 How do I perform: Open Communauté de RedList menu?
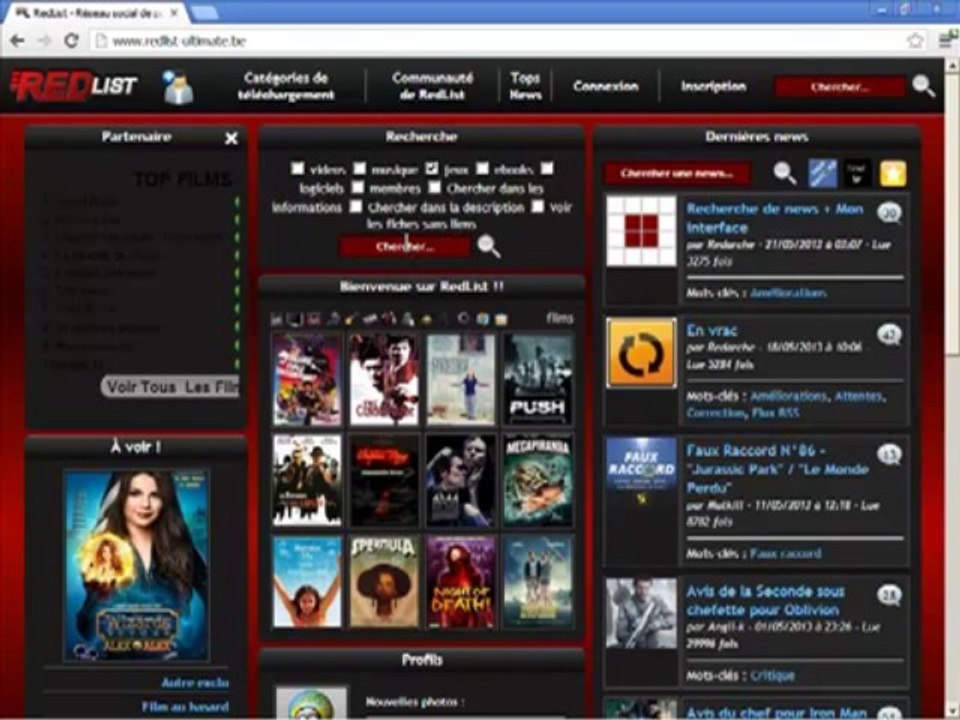click(x=432, y=86)
